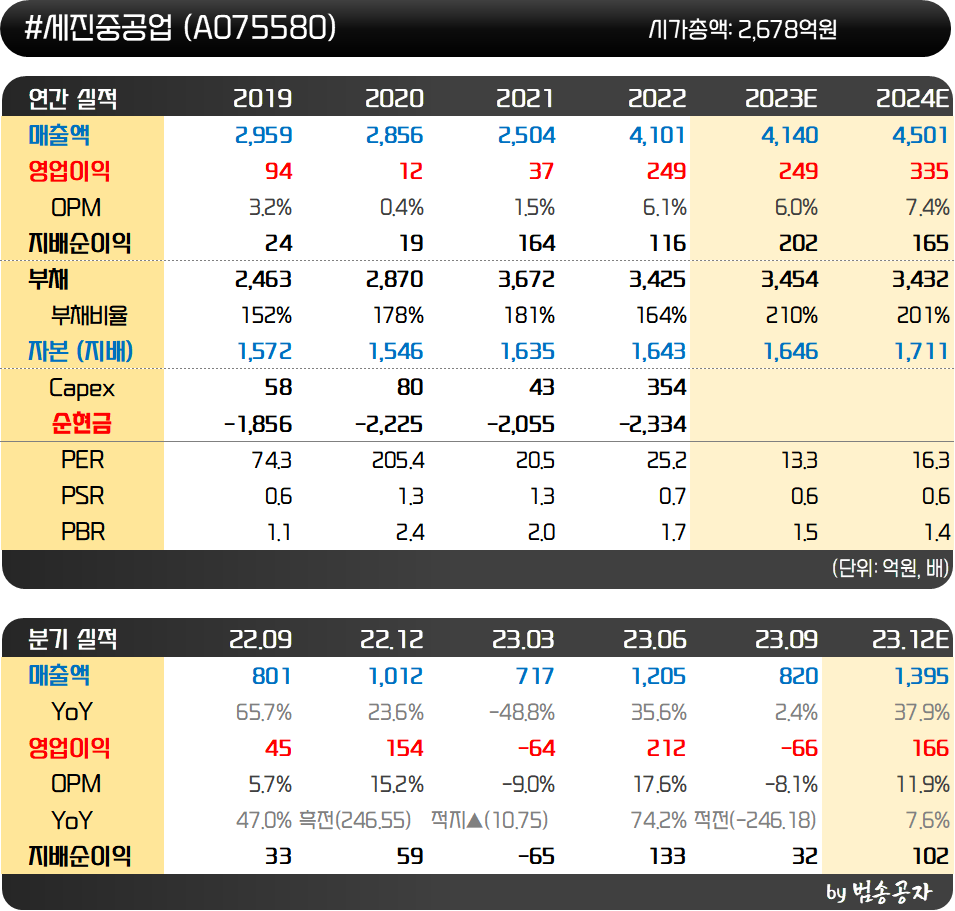Click quarterly '지배순이익' value 102
Viewport: 955px width, 911px height.
pos(931,856)
